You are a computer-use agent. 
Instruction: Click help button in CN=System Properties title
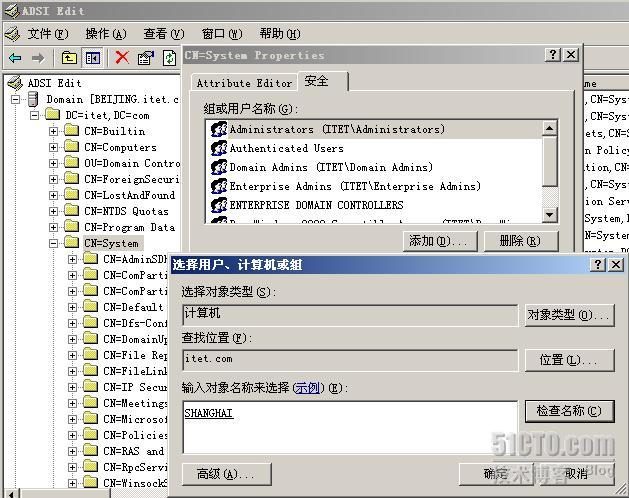553,55
